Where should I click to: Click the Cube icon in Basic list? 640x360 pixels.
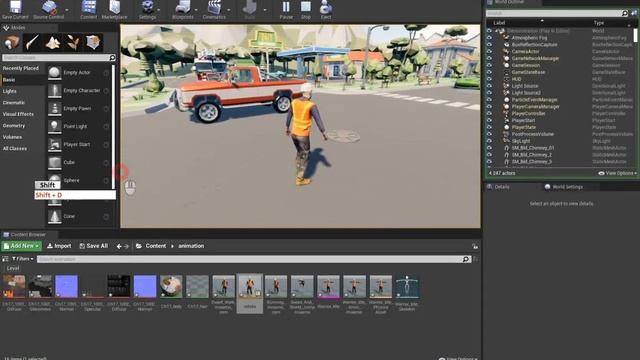[54, 162]
